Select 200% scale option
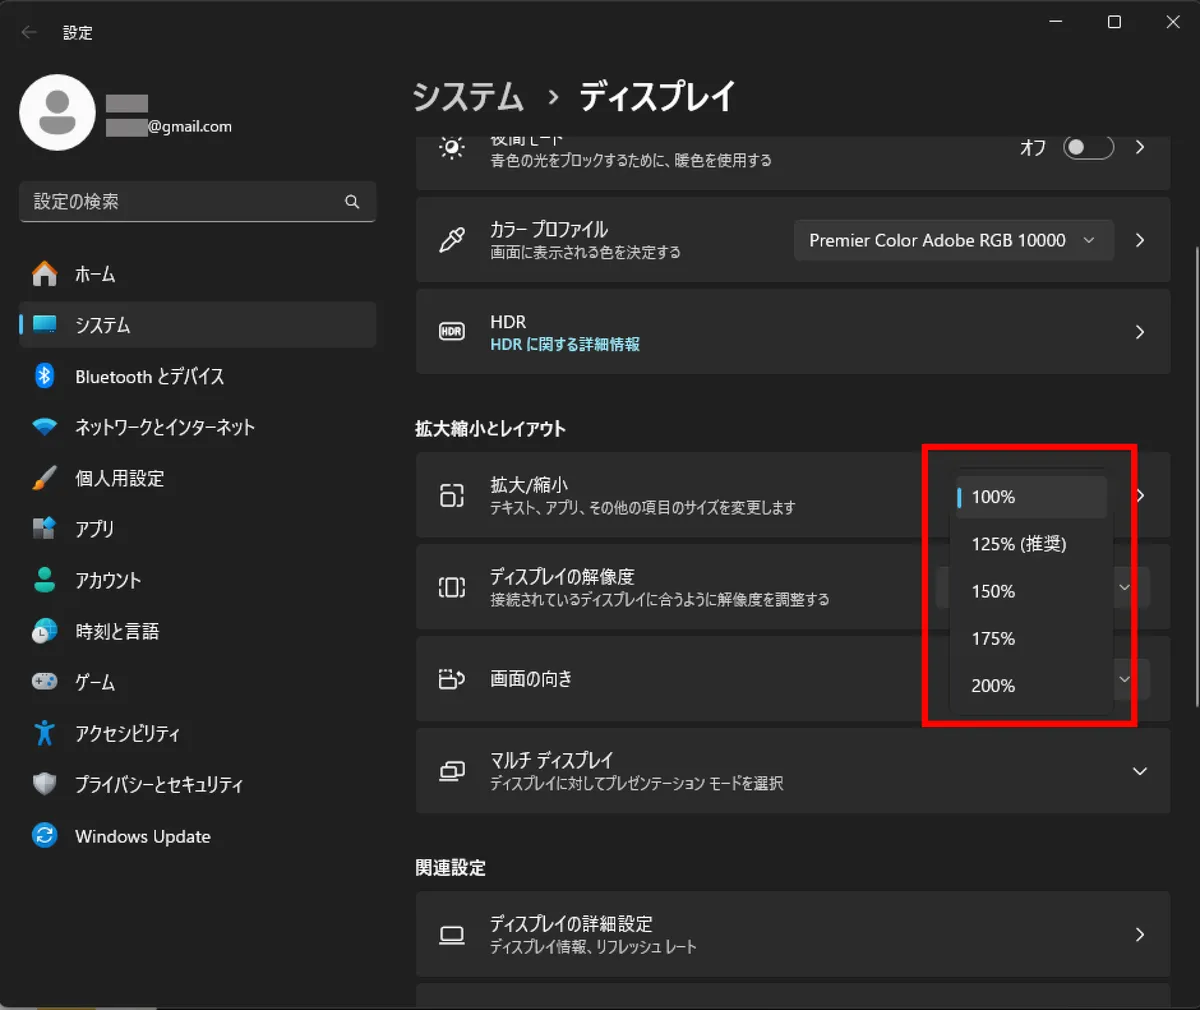This screenshot has width=1200, height=1010. click(x=1031, y=685)
